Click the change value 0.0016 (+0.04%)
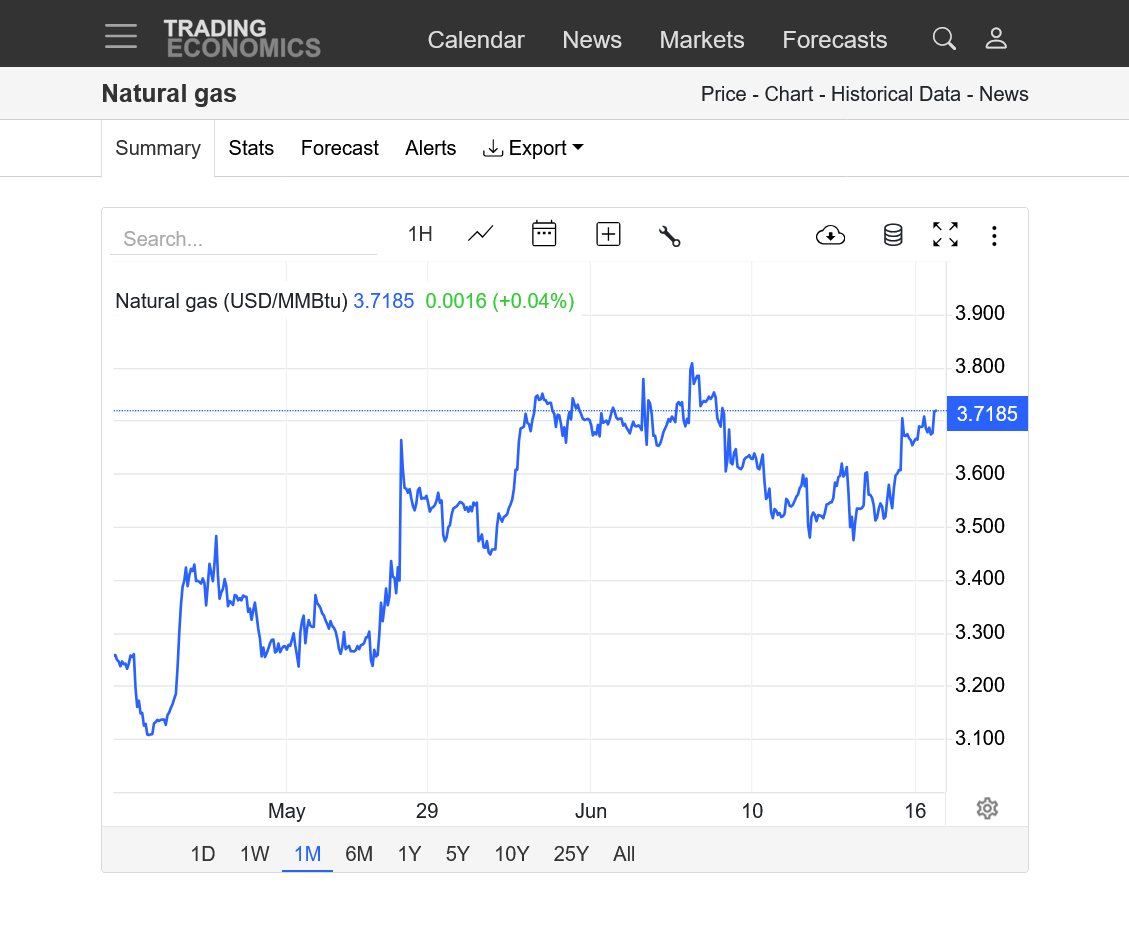 (500, 301)
